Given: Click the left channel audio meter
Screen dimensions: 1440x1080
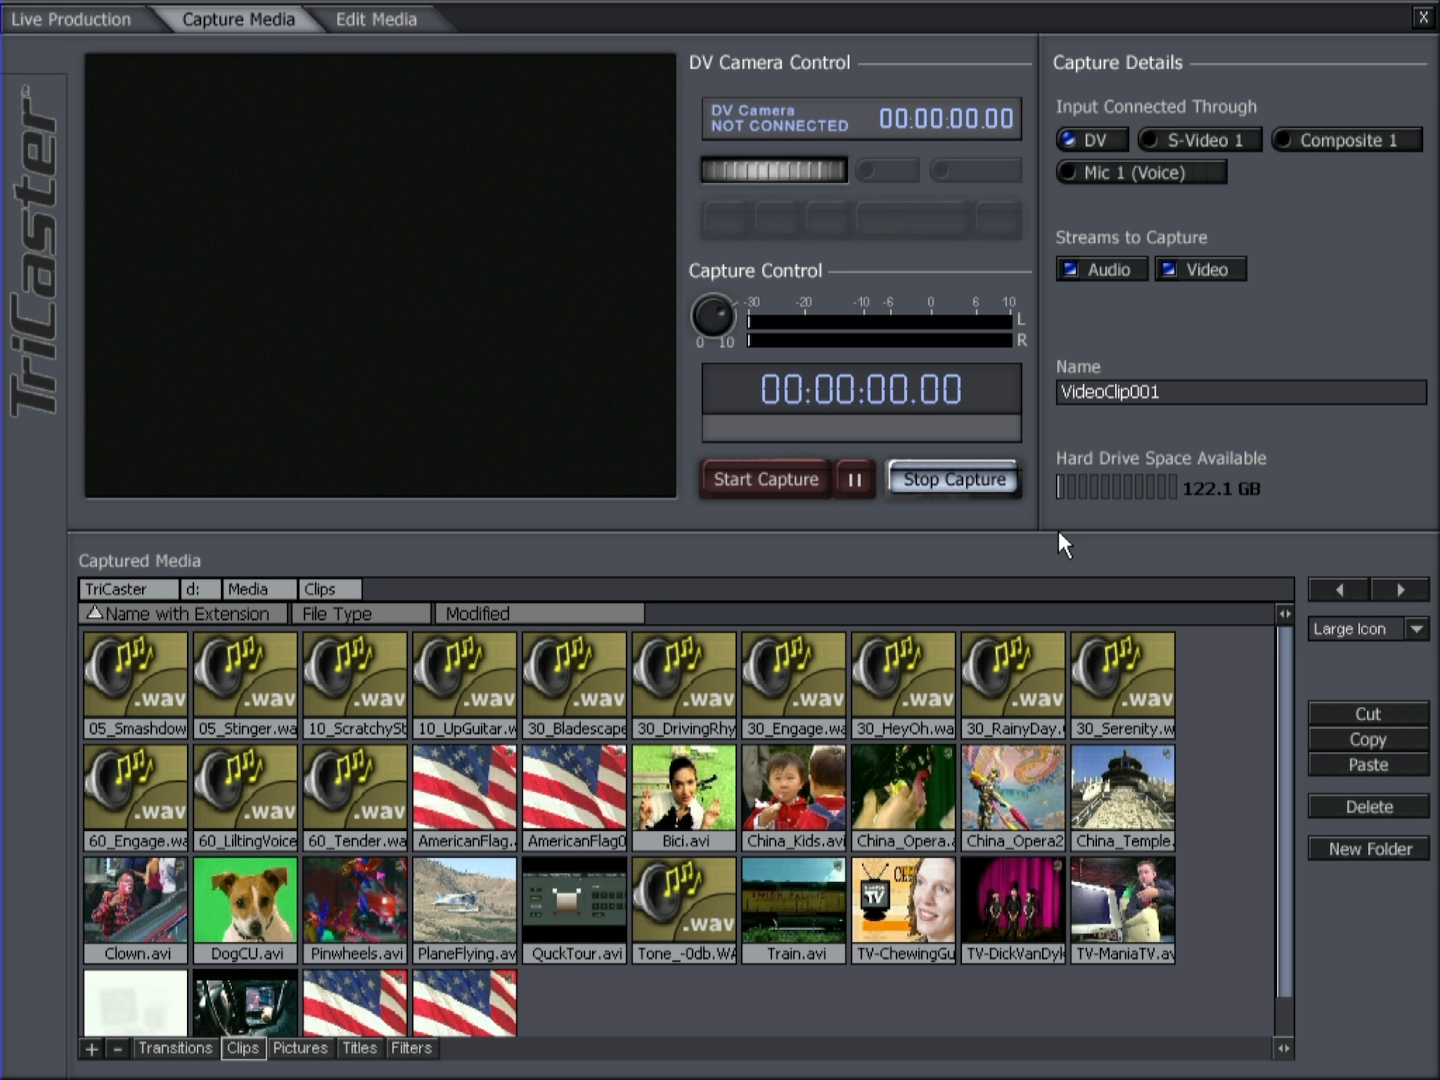Looking at the screenshot, I should point(880,322).
